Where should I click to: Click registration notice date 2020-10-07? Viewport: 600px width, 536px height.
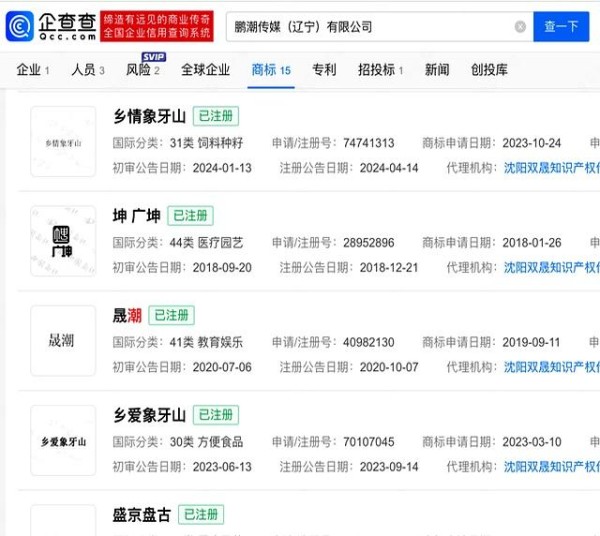[x=389, y=367]
